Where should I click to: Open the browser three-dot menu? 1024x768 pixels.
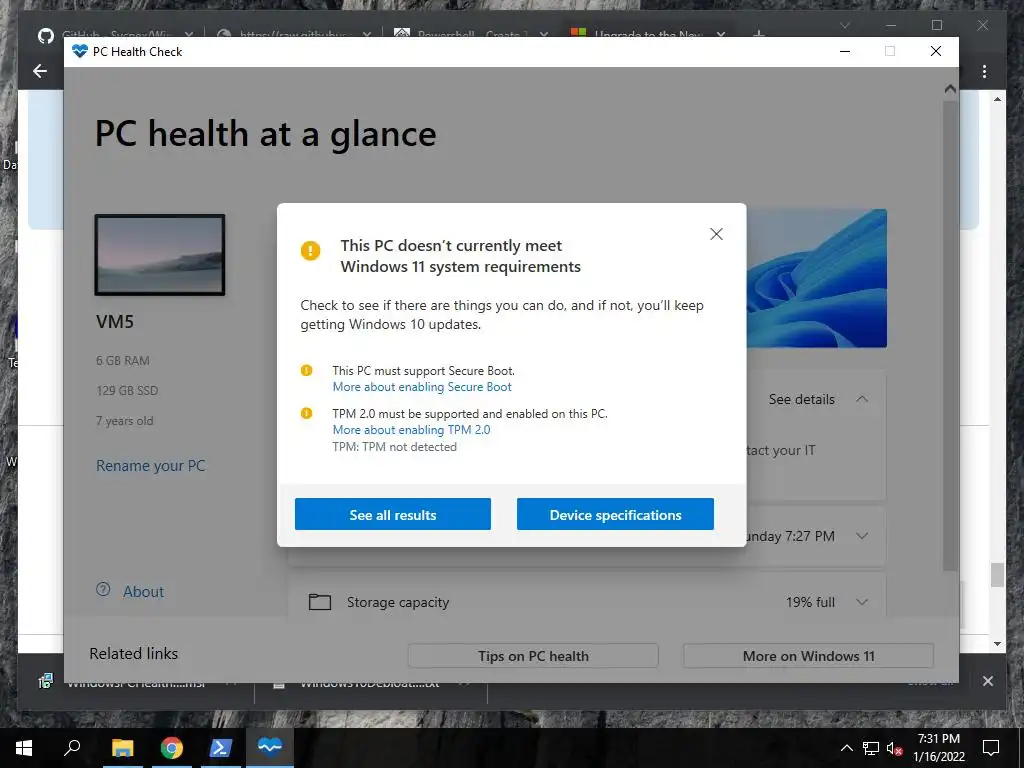click(984, 71)
